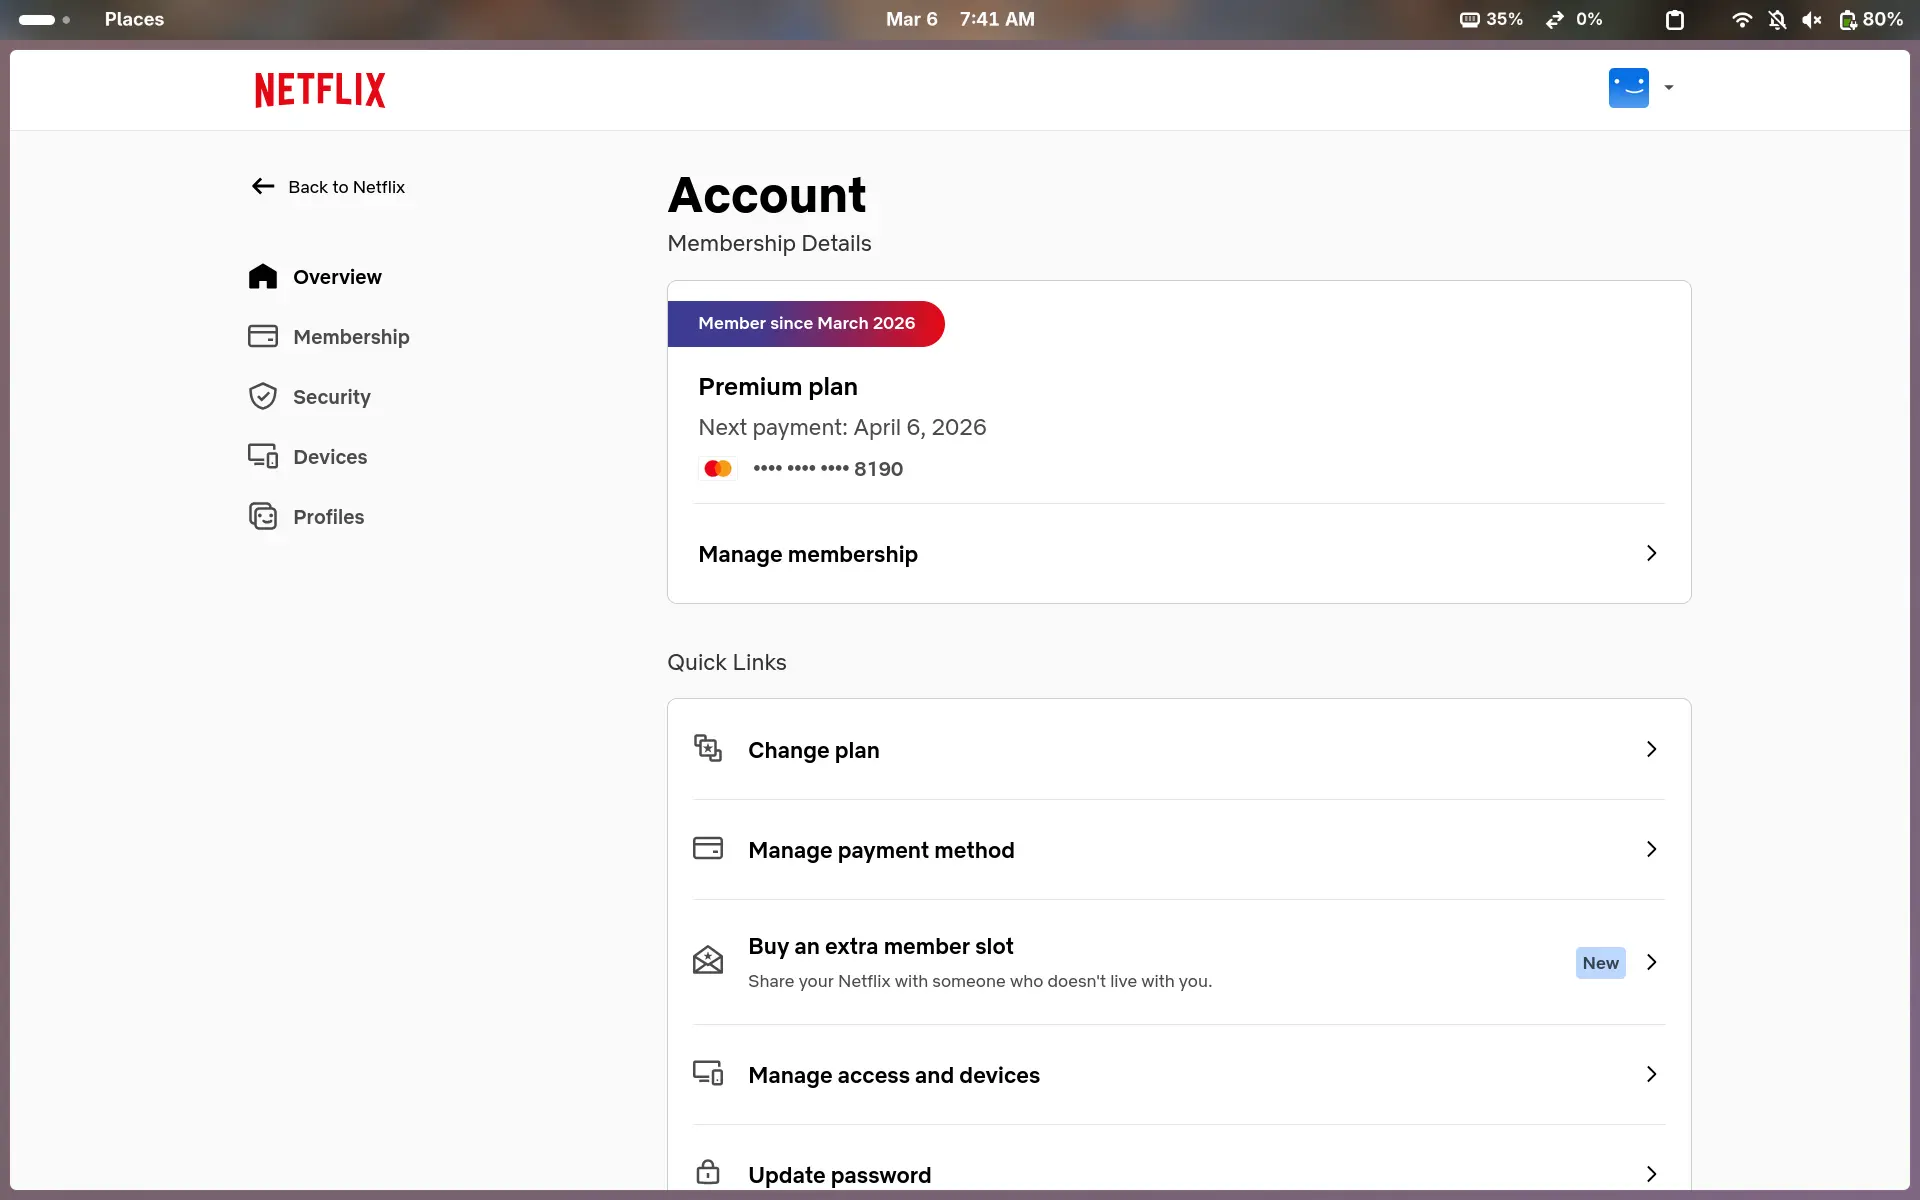Click the Devices icon in sidebar
Viewport: 1920px width, 1200px height.
pyautogui.click(x=263, y=456)
